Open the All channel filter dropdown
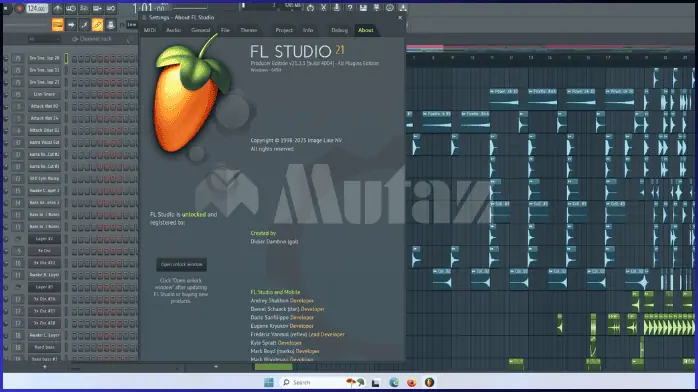The width and height of the screenshot is (698, 392). [44, 39]
